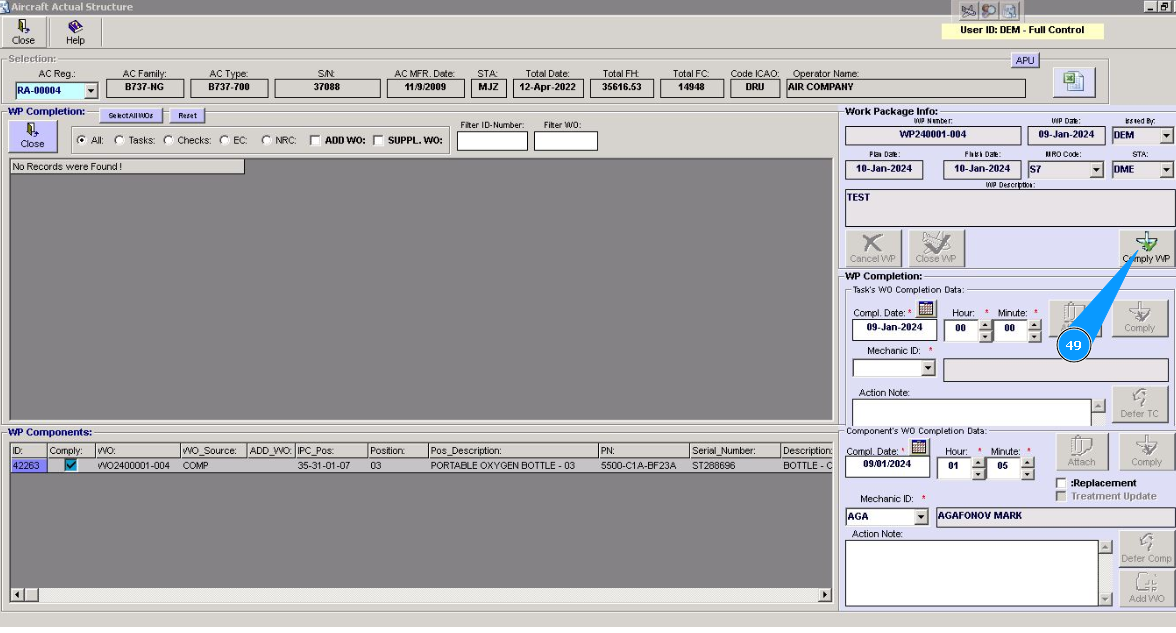
Task: Click Close in WP Completion panel
Action: (x=32, y=136)
